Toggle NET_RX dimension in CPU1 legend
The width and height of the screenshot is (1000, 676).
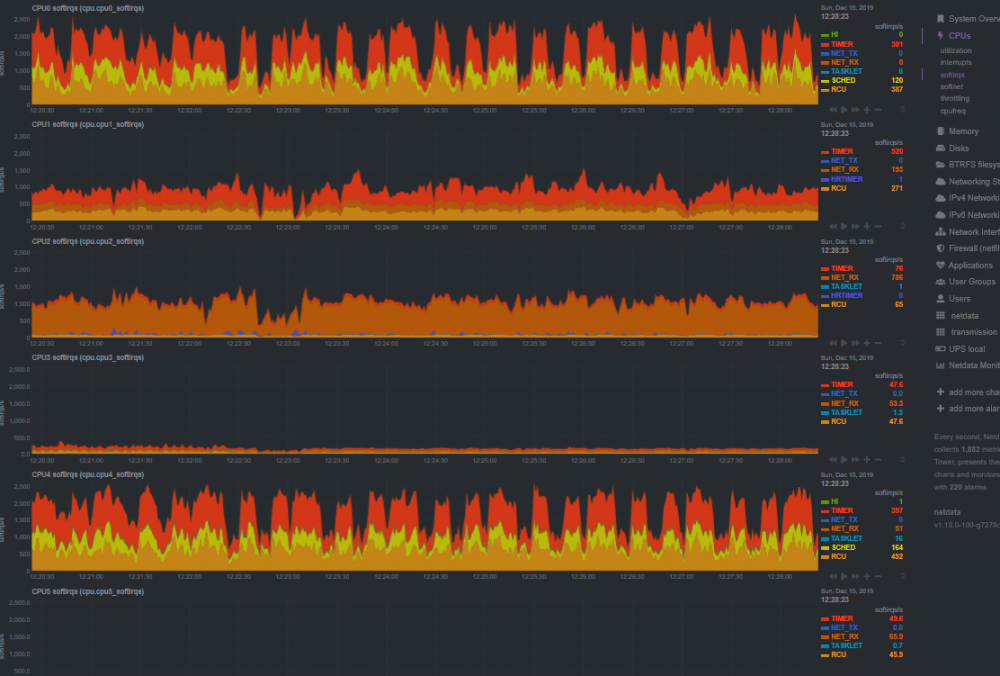(844, 170)
